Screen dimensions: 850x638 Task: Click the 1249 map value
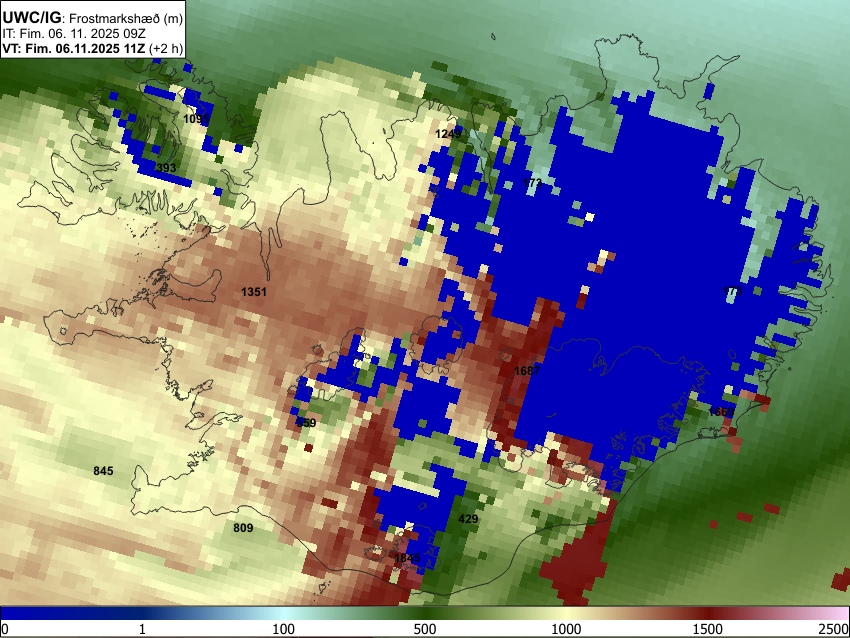[448, 133]
